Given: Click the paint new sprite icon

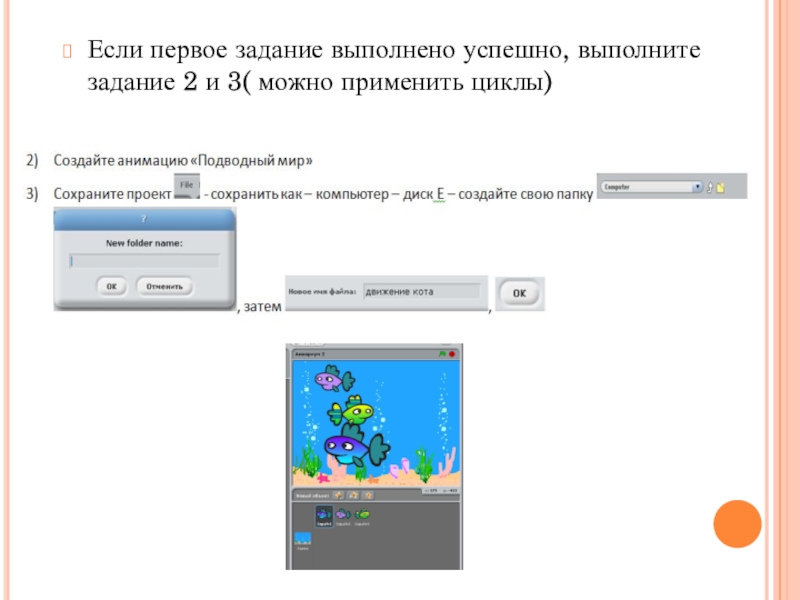Looking at the screenshot, I should 338,495.
